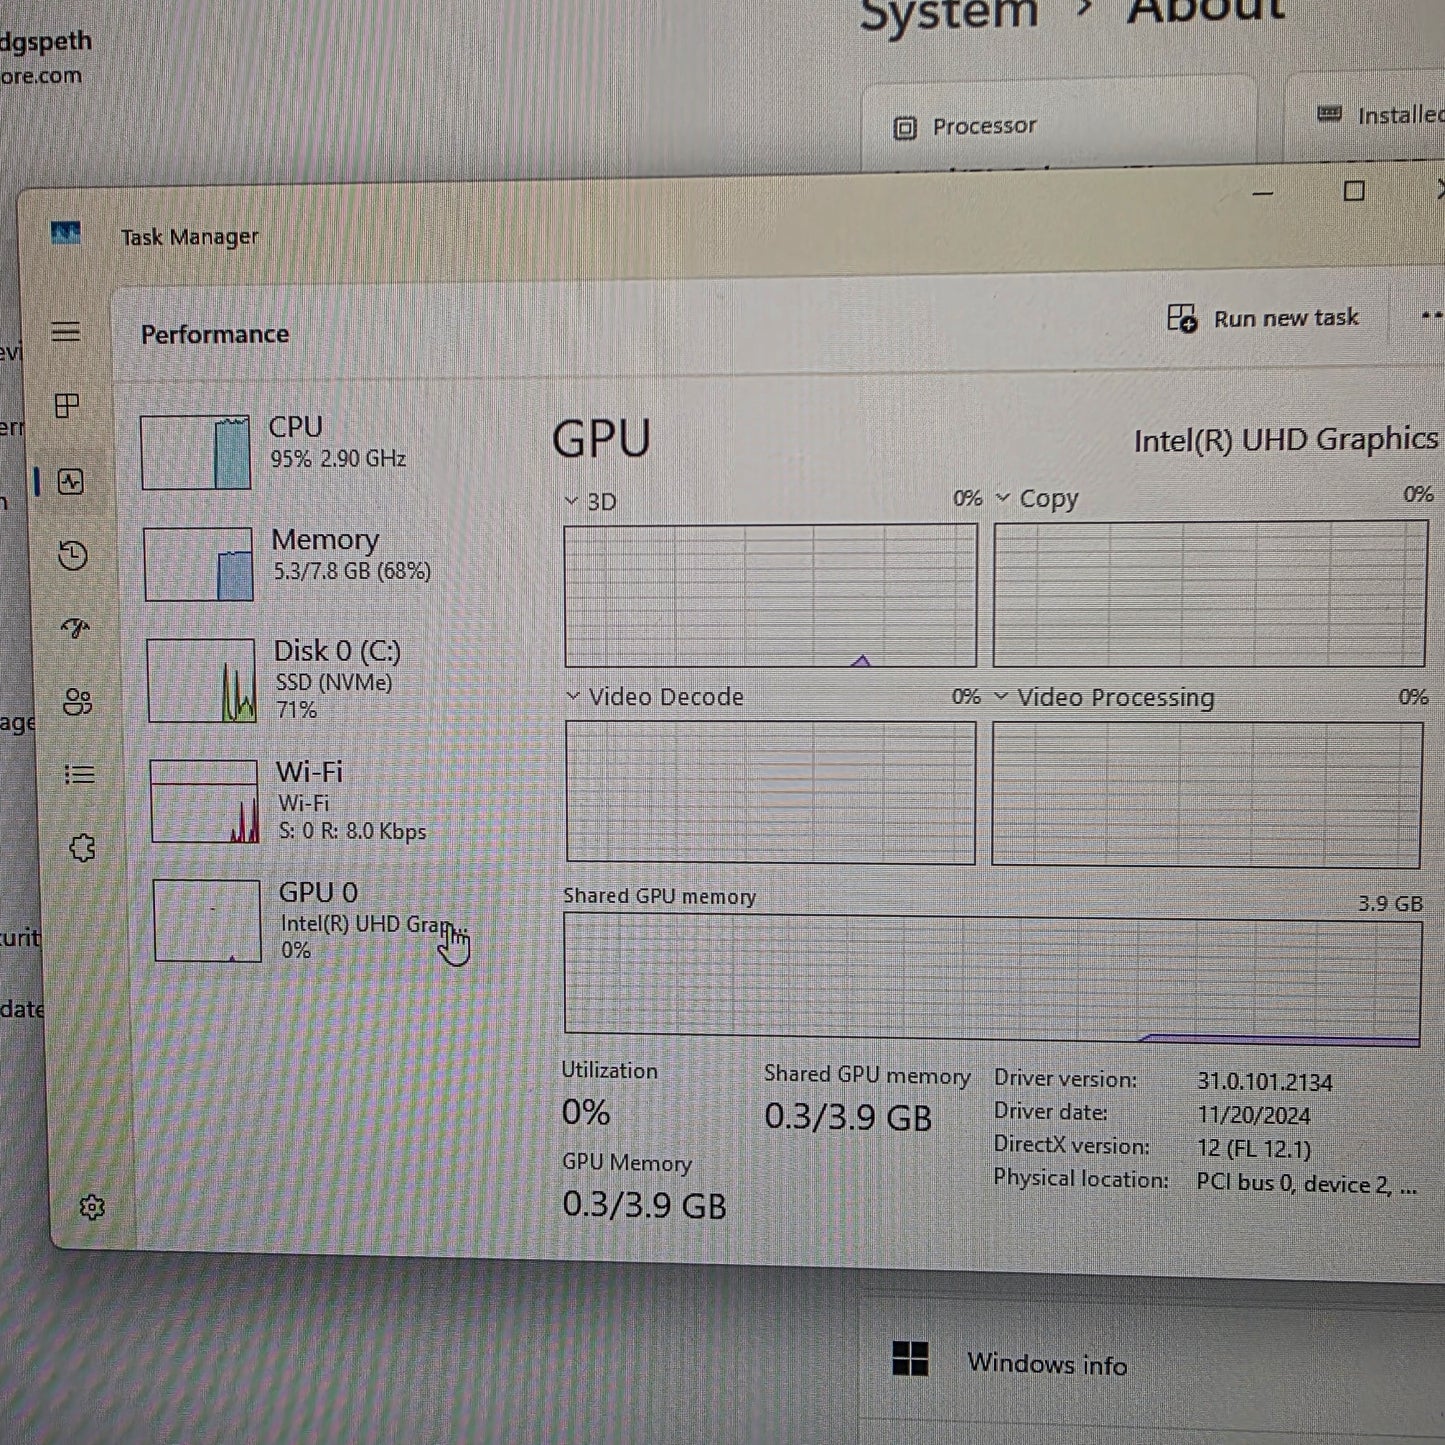Click the Performance page heading

click(215, 334)
